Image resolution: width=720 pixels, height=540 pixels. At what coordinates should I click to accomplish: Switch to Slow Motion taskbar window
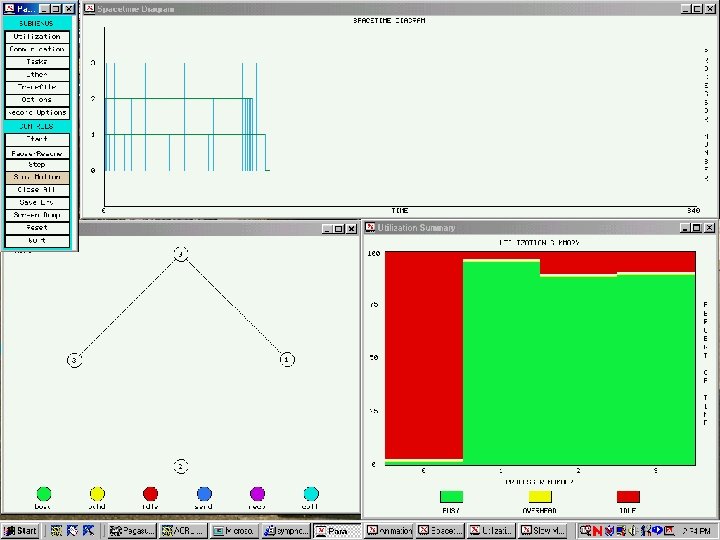tap(544, 531)
